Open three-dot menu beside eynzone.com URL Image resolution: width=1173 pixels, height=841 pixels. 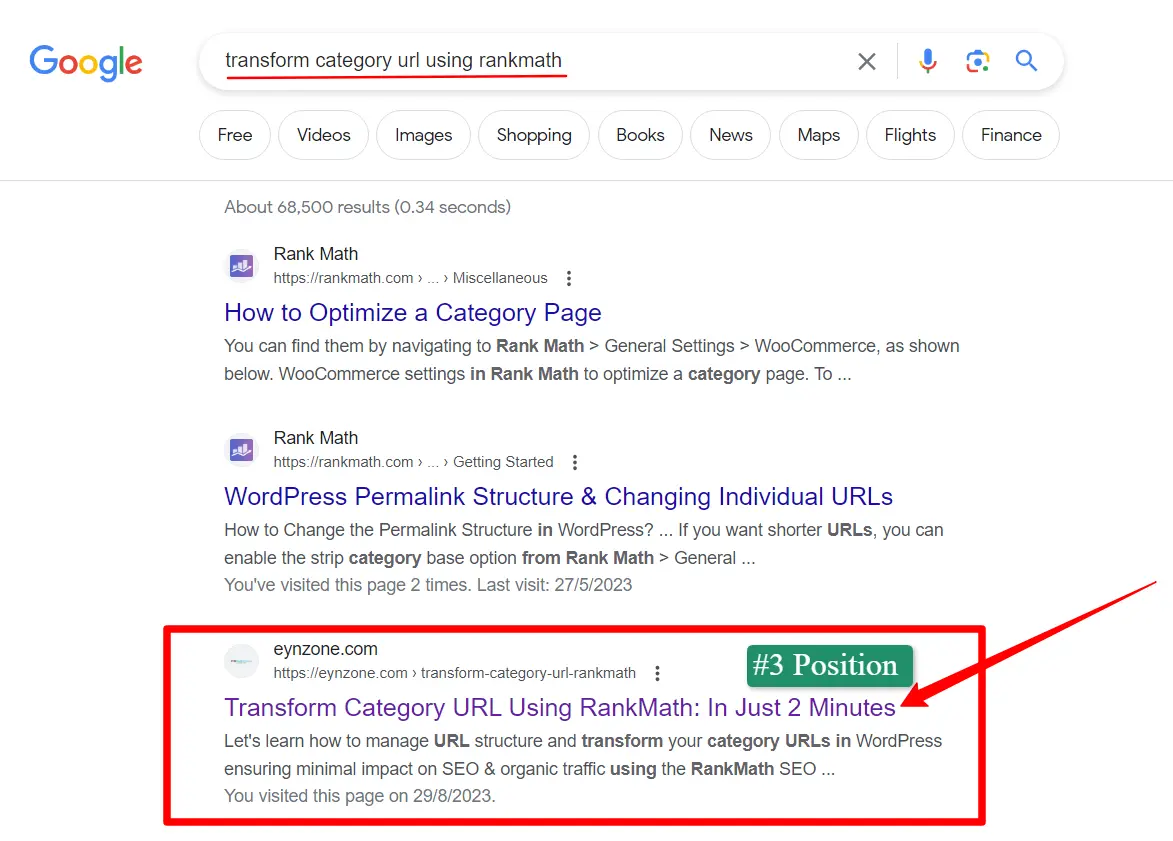(x=658, y=673)
